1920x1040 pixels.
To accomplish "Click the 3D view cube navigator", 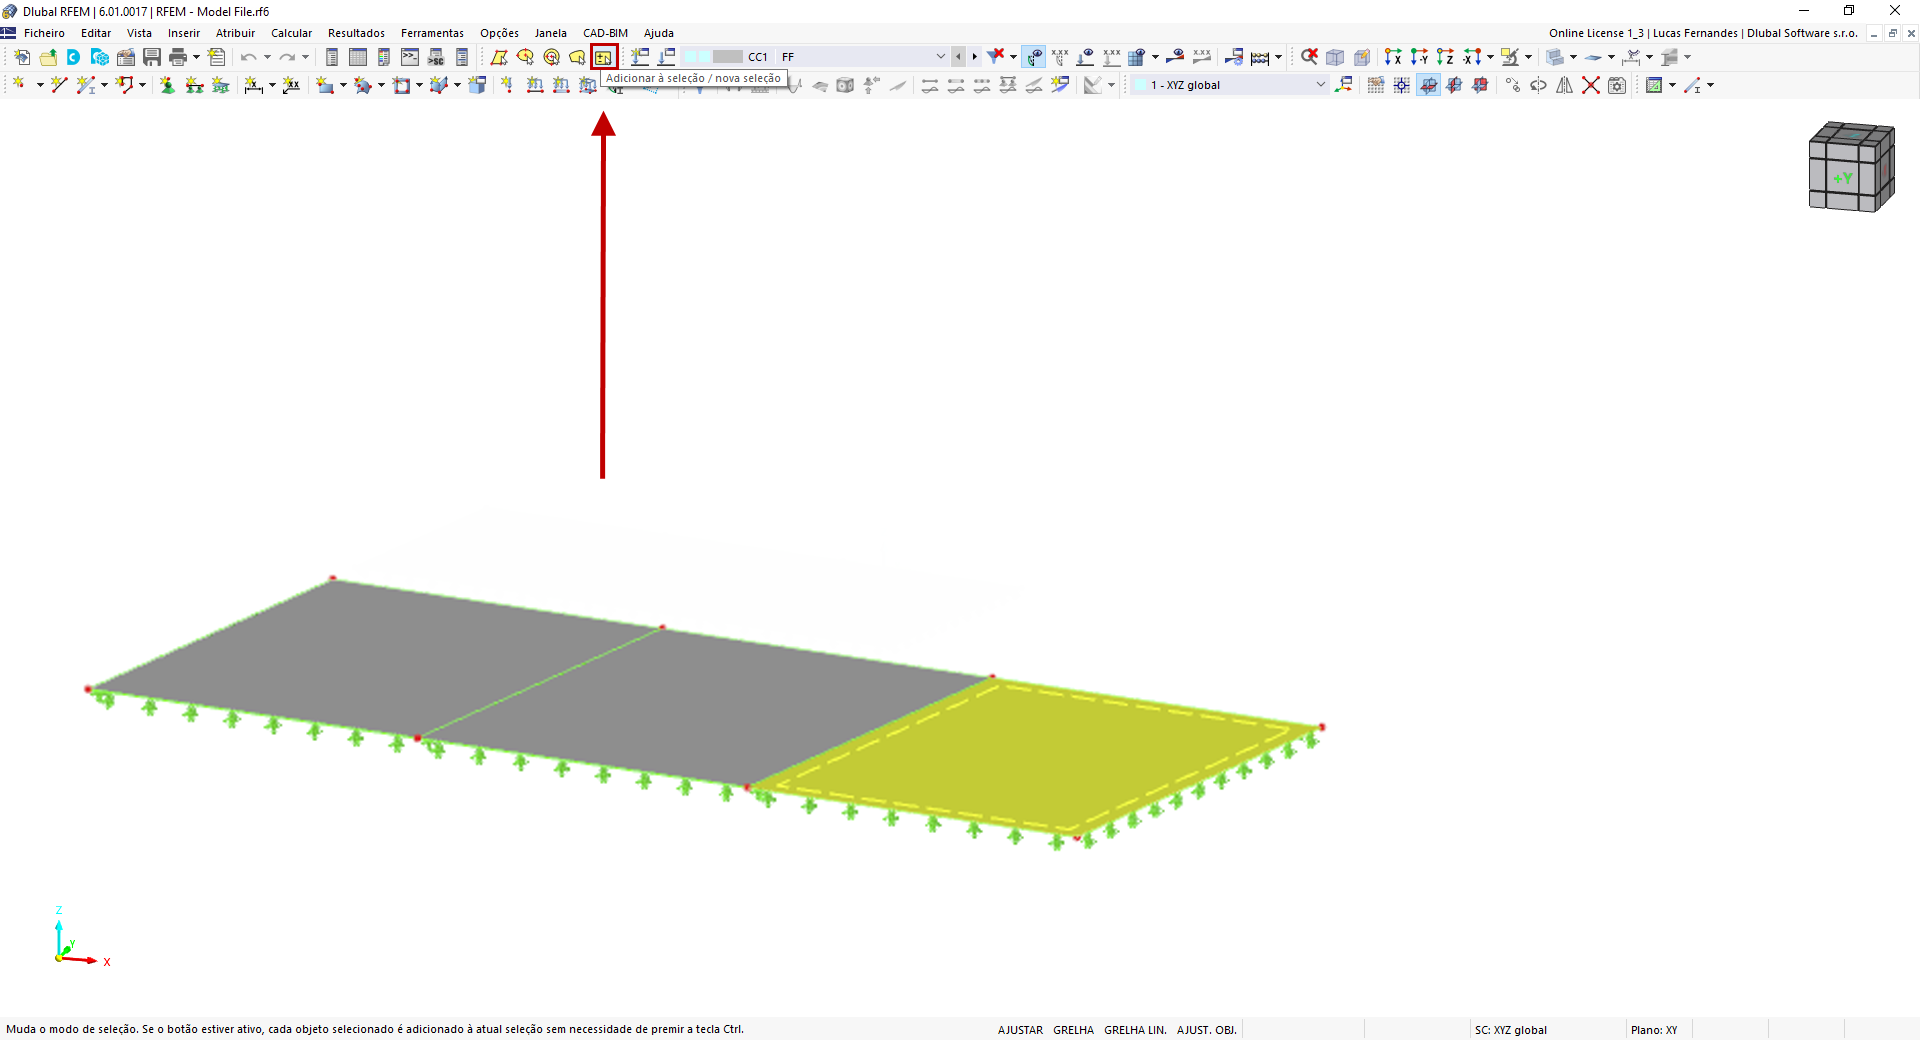I will [1851, 166].
